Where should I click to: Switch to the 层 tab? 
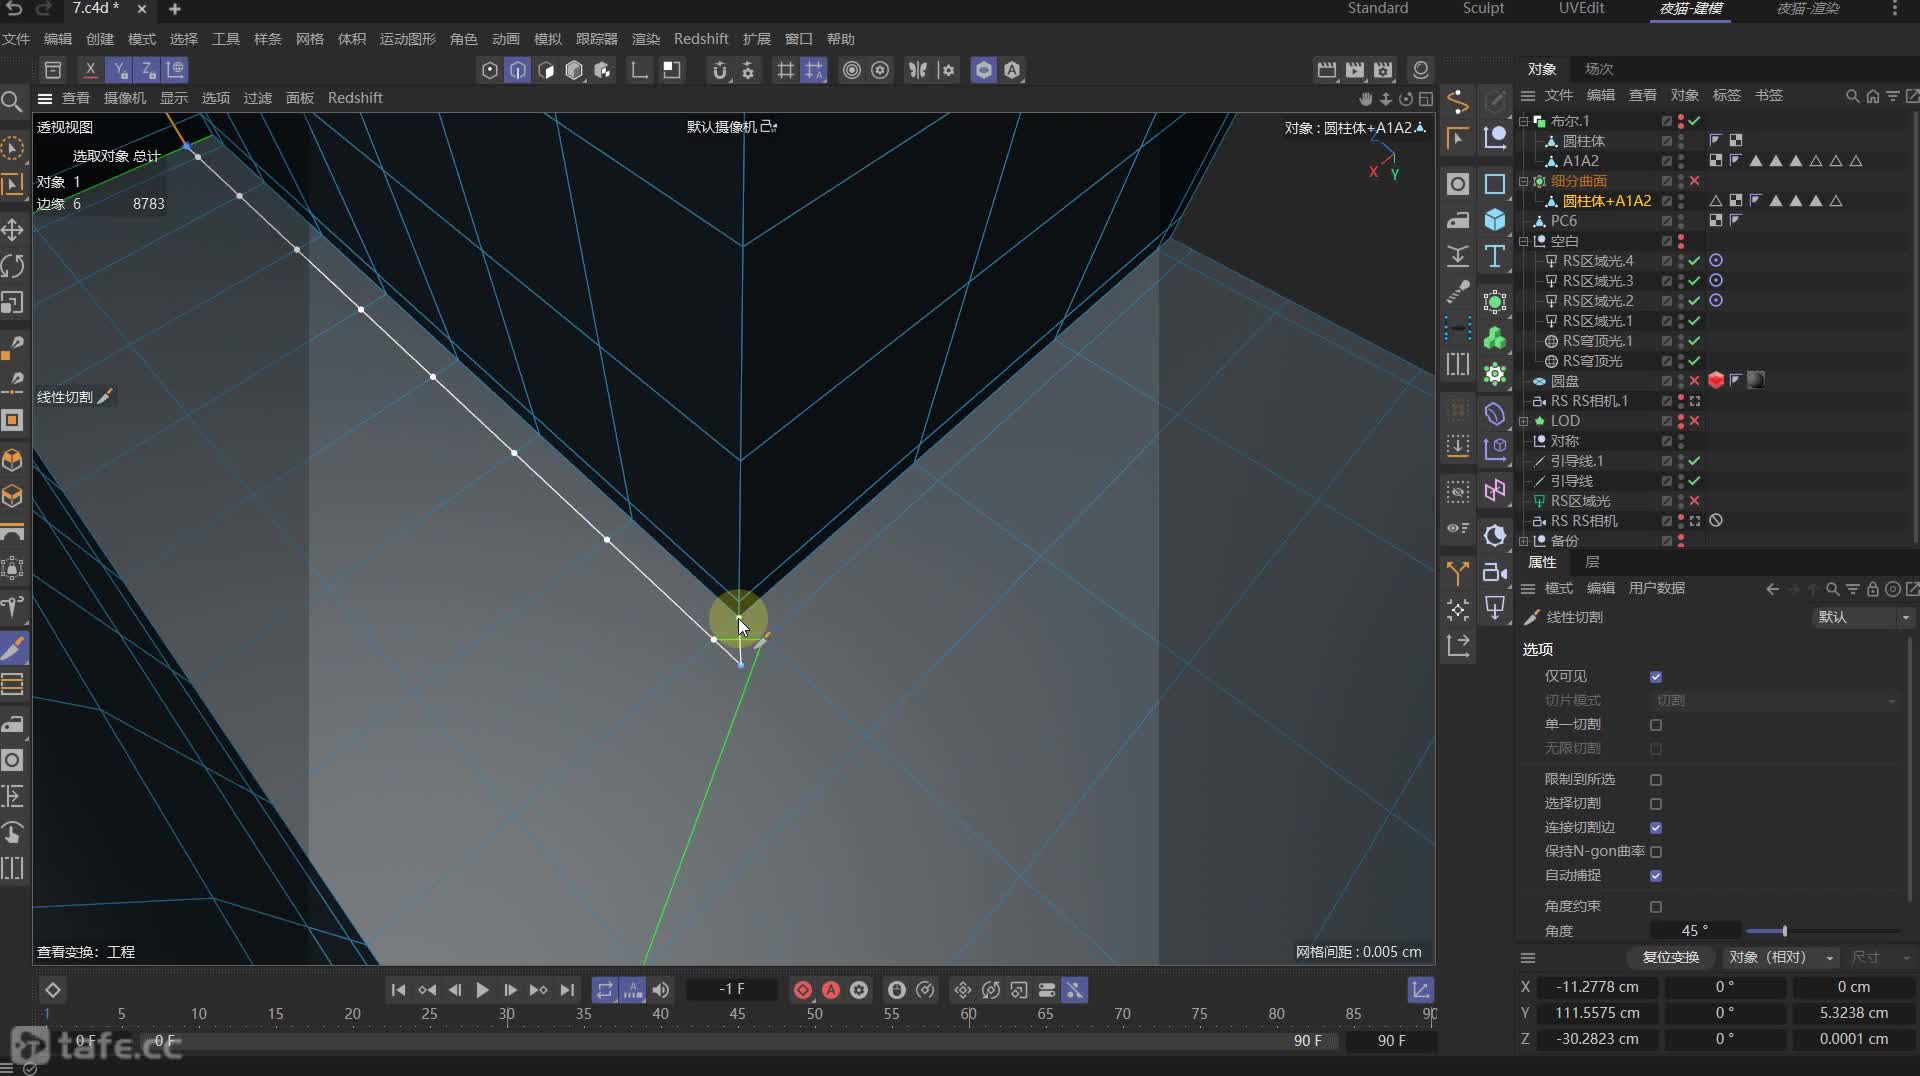[x=1592, y=563]
